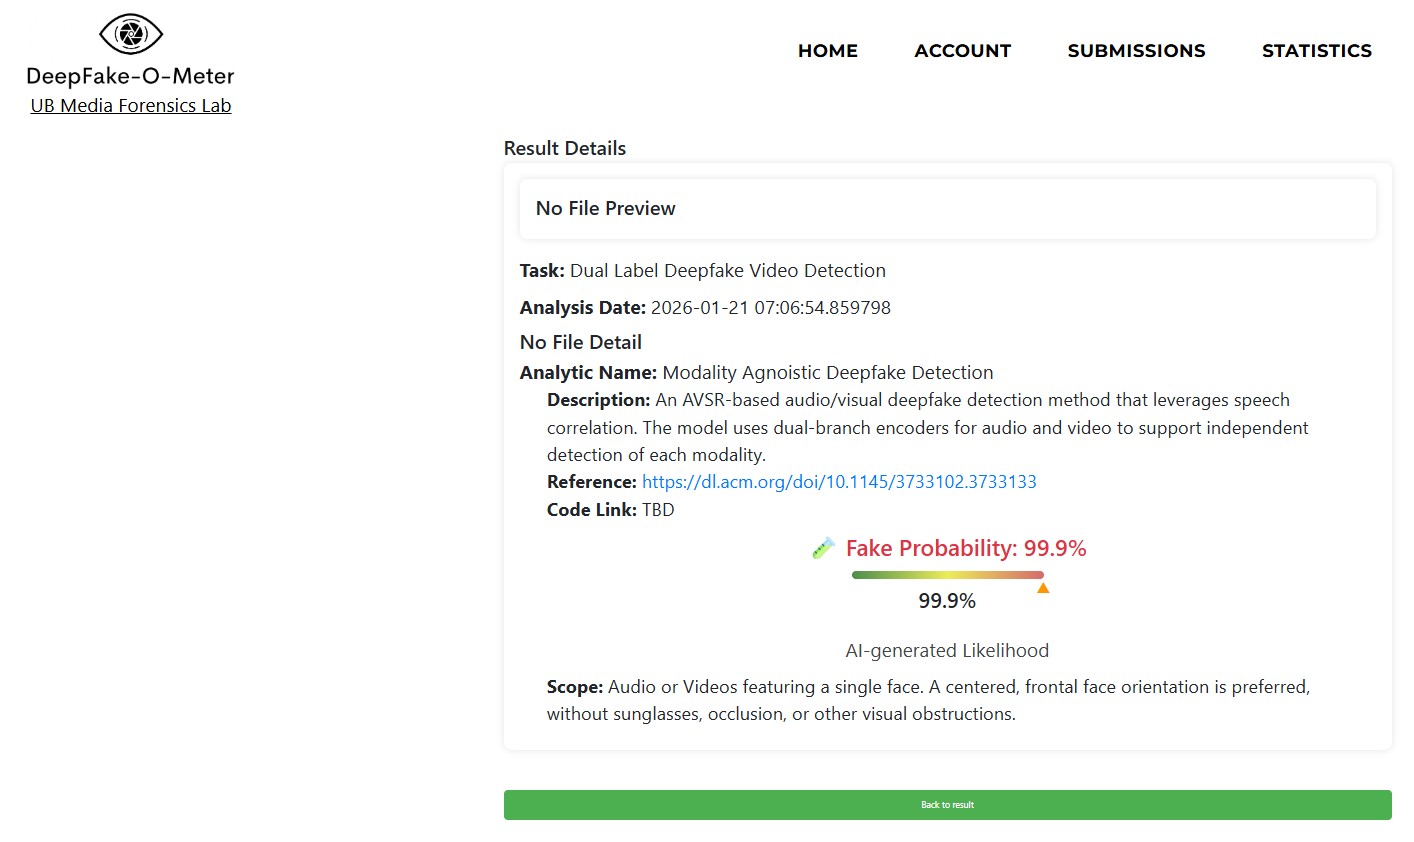1414x842 pixels.
Task: Click the Analysis Date timestamp value
Action: tap(770, 308)
